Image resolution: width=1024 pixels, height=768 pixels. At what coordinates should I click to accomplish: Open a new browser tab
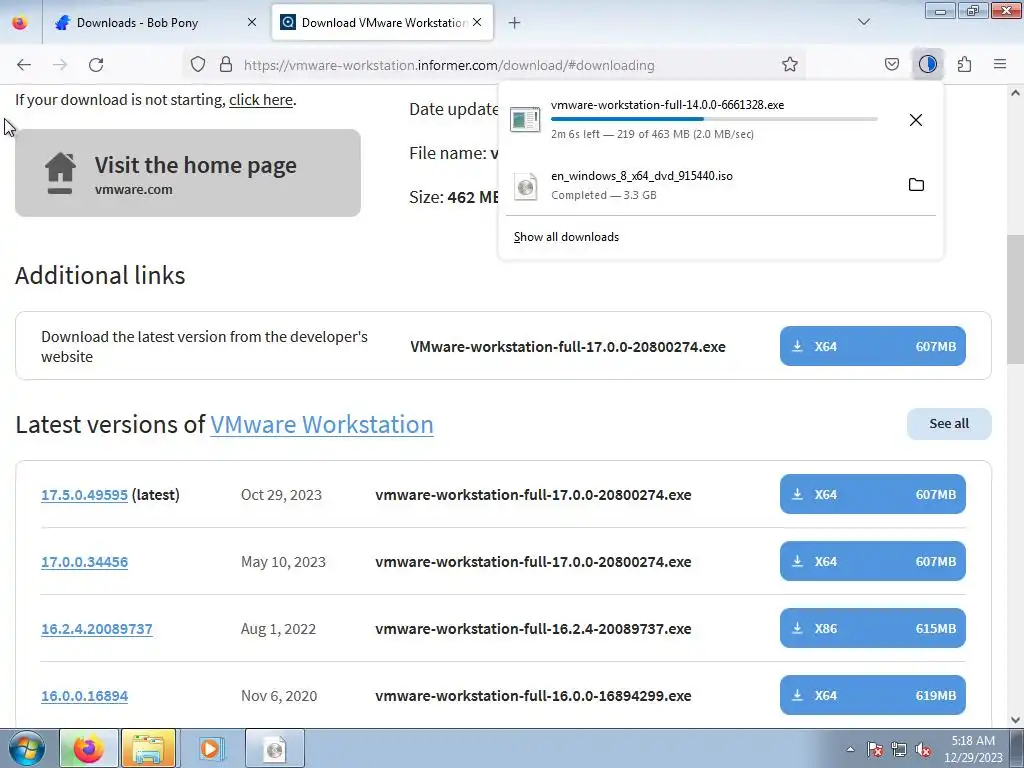[515, 23]
